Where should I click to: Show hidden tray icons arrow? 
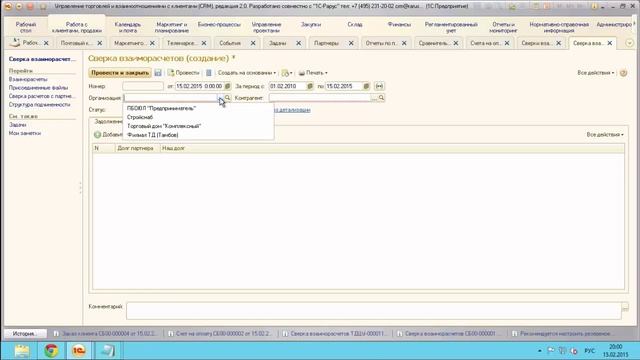[x=540, y=351]
